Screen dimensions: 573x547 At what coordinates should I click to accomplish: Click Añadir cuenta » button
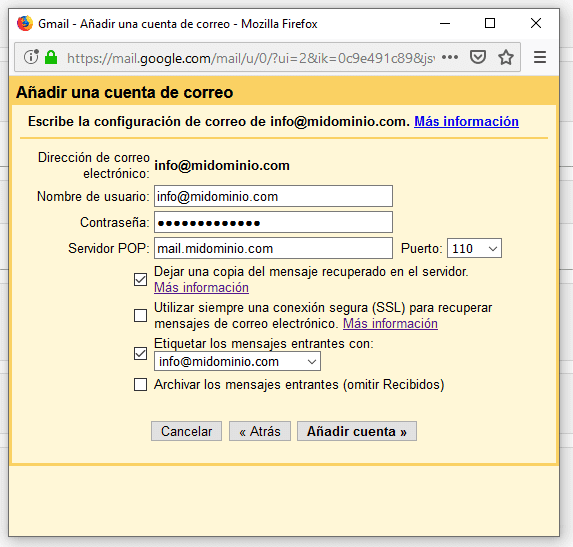click(357, 431)
